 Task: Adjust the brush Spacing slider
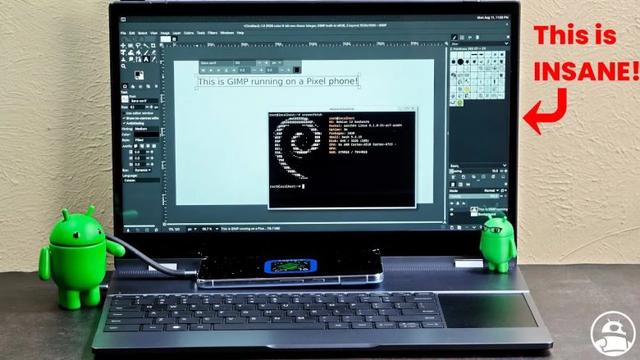[474, 171]
